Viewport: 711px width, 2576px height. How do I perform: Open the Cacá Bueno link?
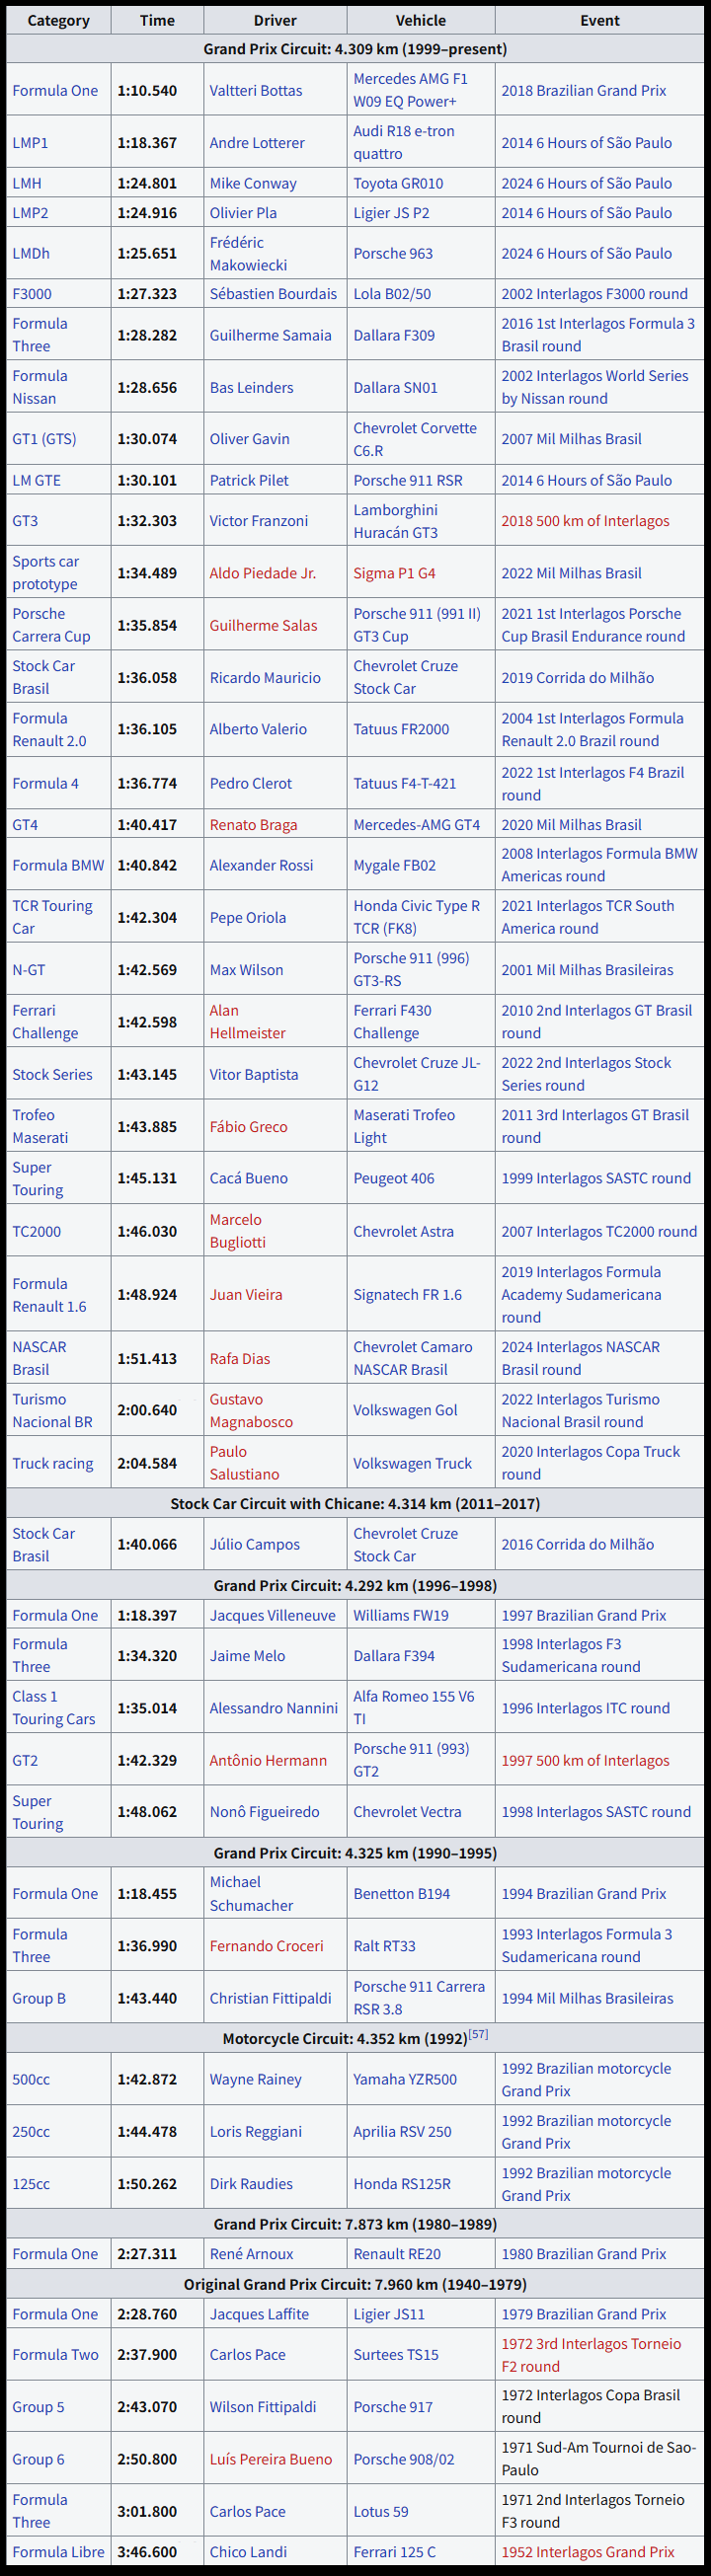coord(249,1179)
